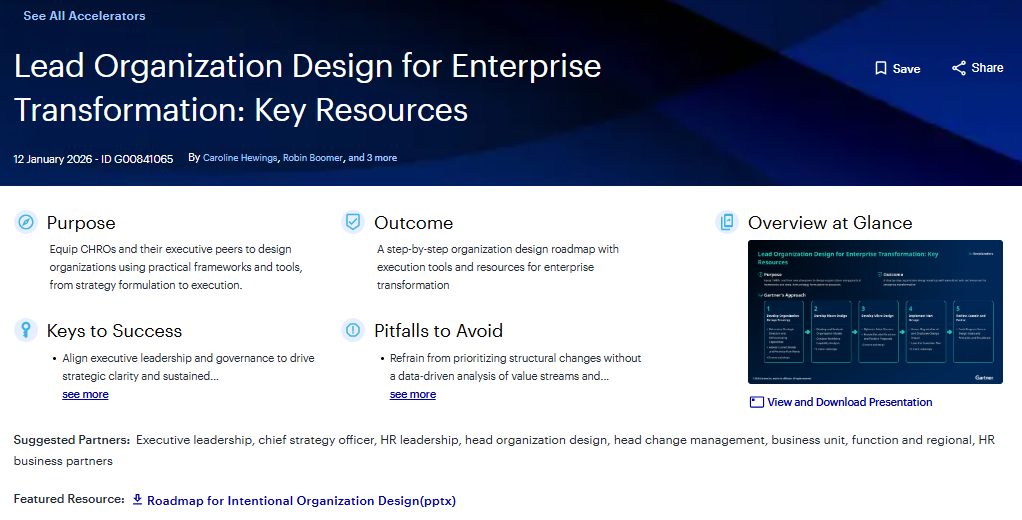The width and height of the screenshot is (1022, 520).
Task: Click the Overview at Glance document icon
Action: click(727, 222)
